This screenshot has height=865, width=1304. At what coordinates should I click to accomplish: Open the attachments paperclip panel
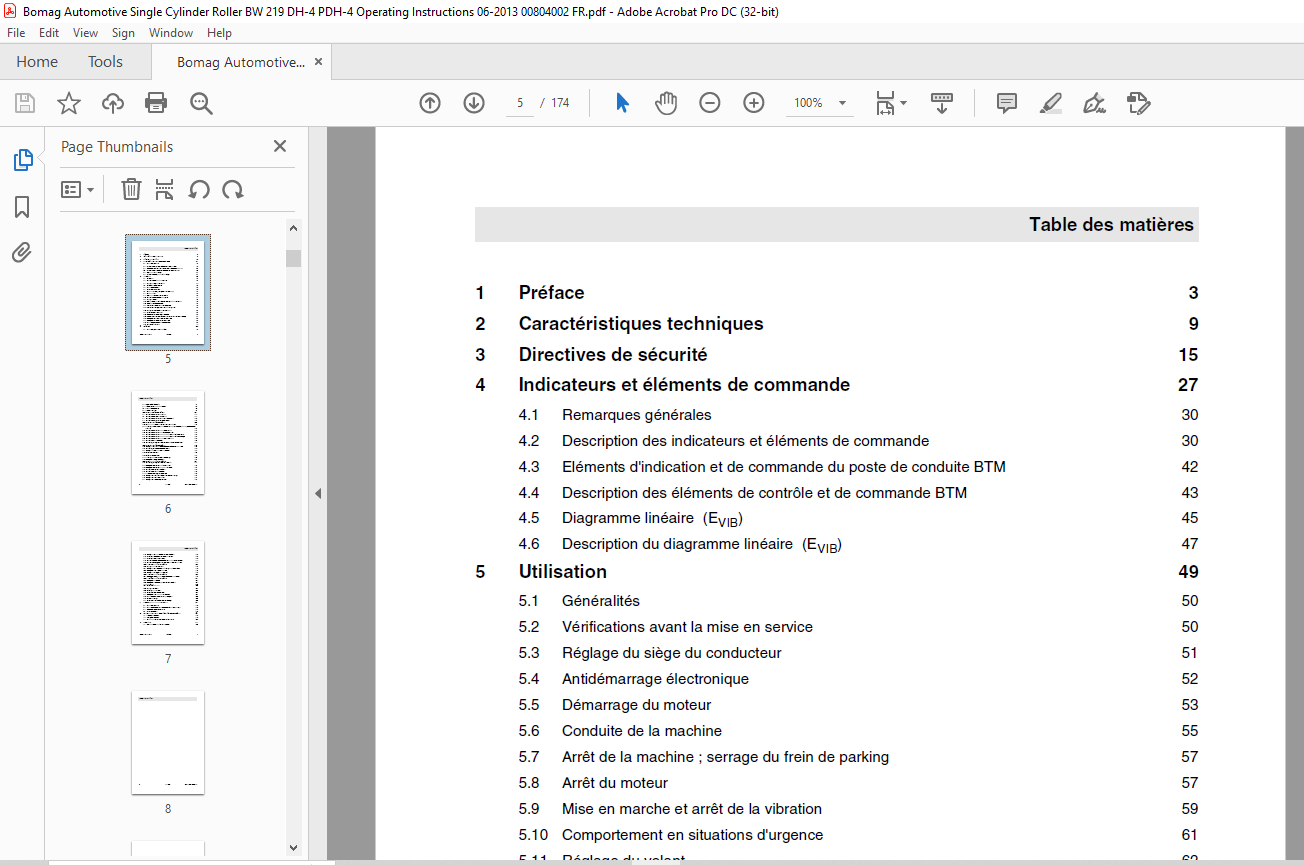22,252
